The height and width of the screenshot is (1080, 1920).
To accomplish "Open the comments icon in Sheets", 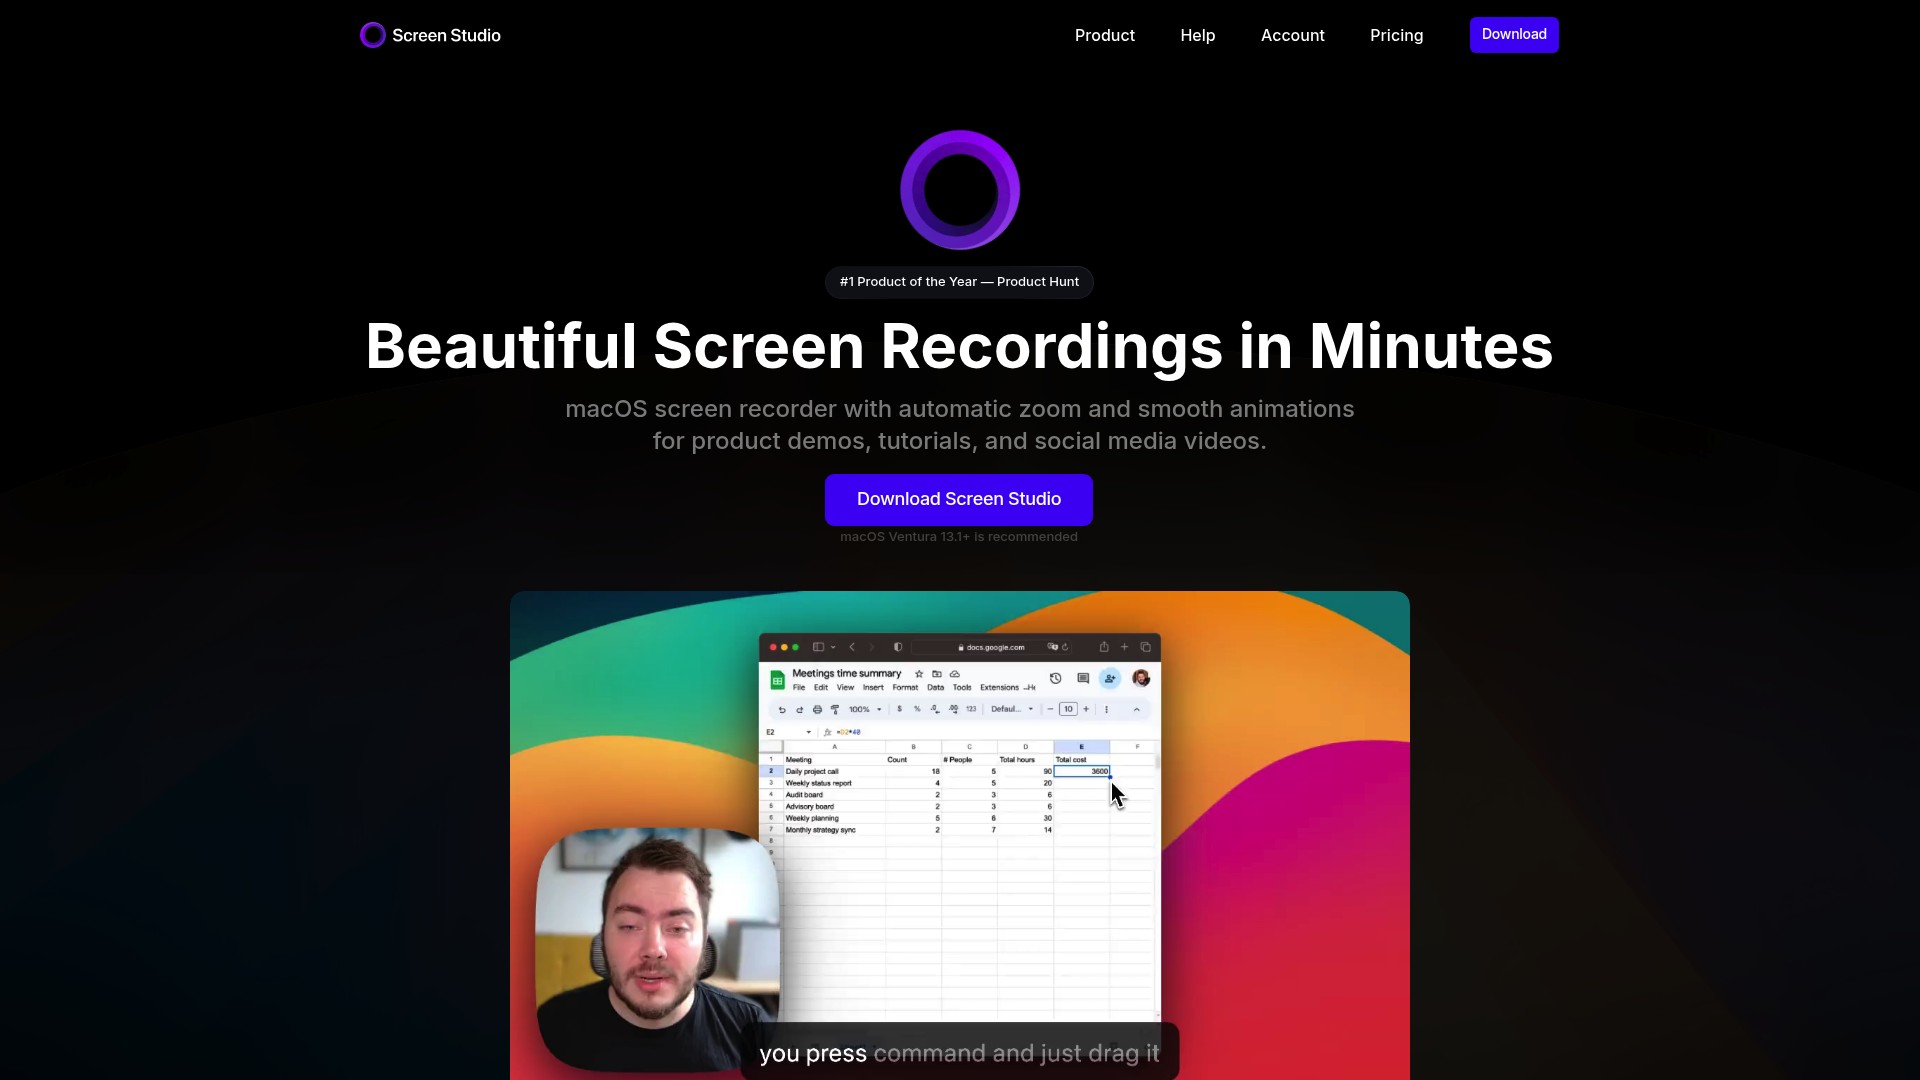I will tap(1083, 678).
